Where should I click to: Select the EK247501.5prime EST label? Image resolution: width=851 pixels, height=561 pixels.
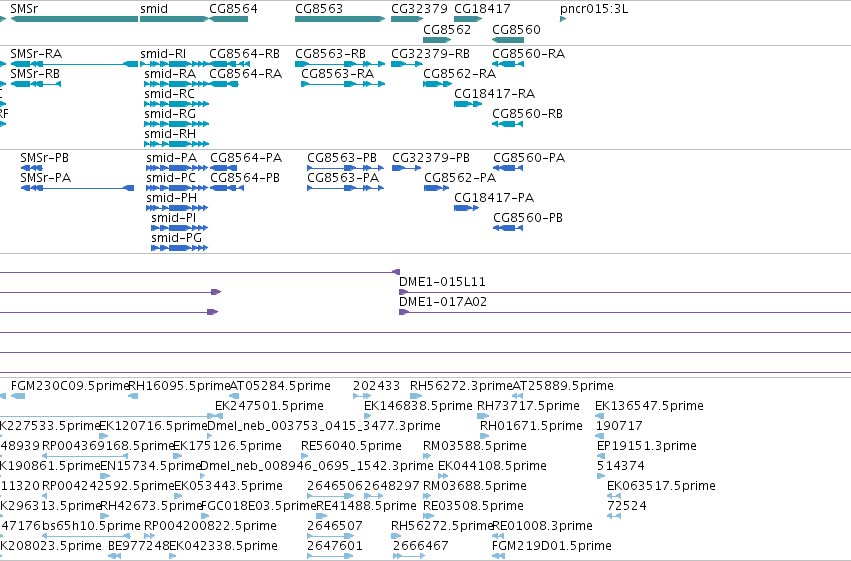tap(269, 406)
